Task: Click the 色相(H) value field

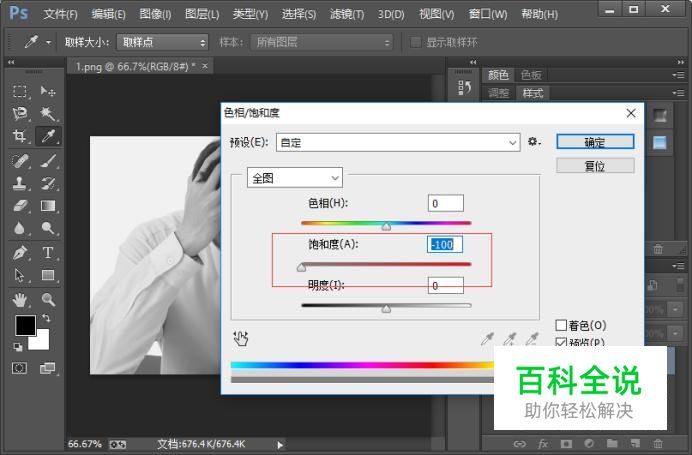Action: coord(446,203)
